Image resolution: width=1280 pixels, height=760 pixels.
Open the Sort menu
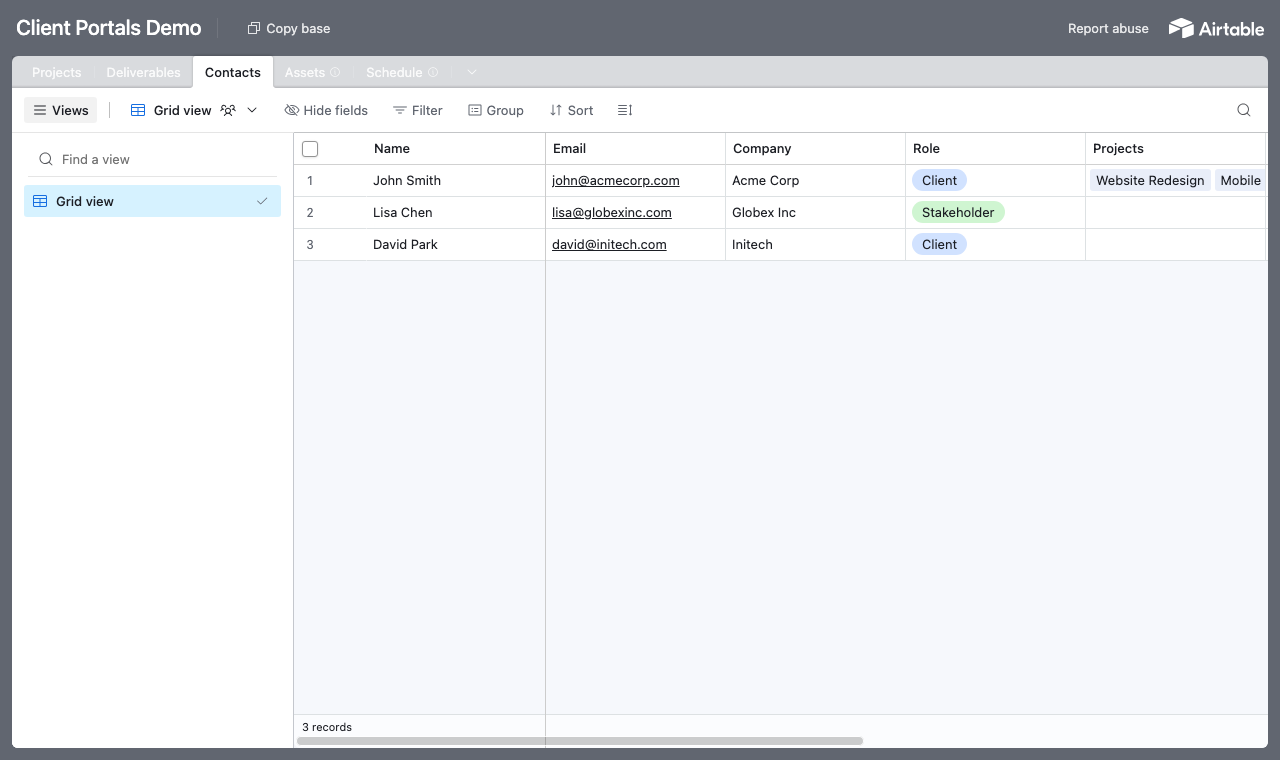pyautogui.click(x=572, y=110)
